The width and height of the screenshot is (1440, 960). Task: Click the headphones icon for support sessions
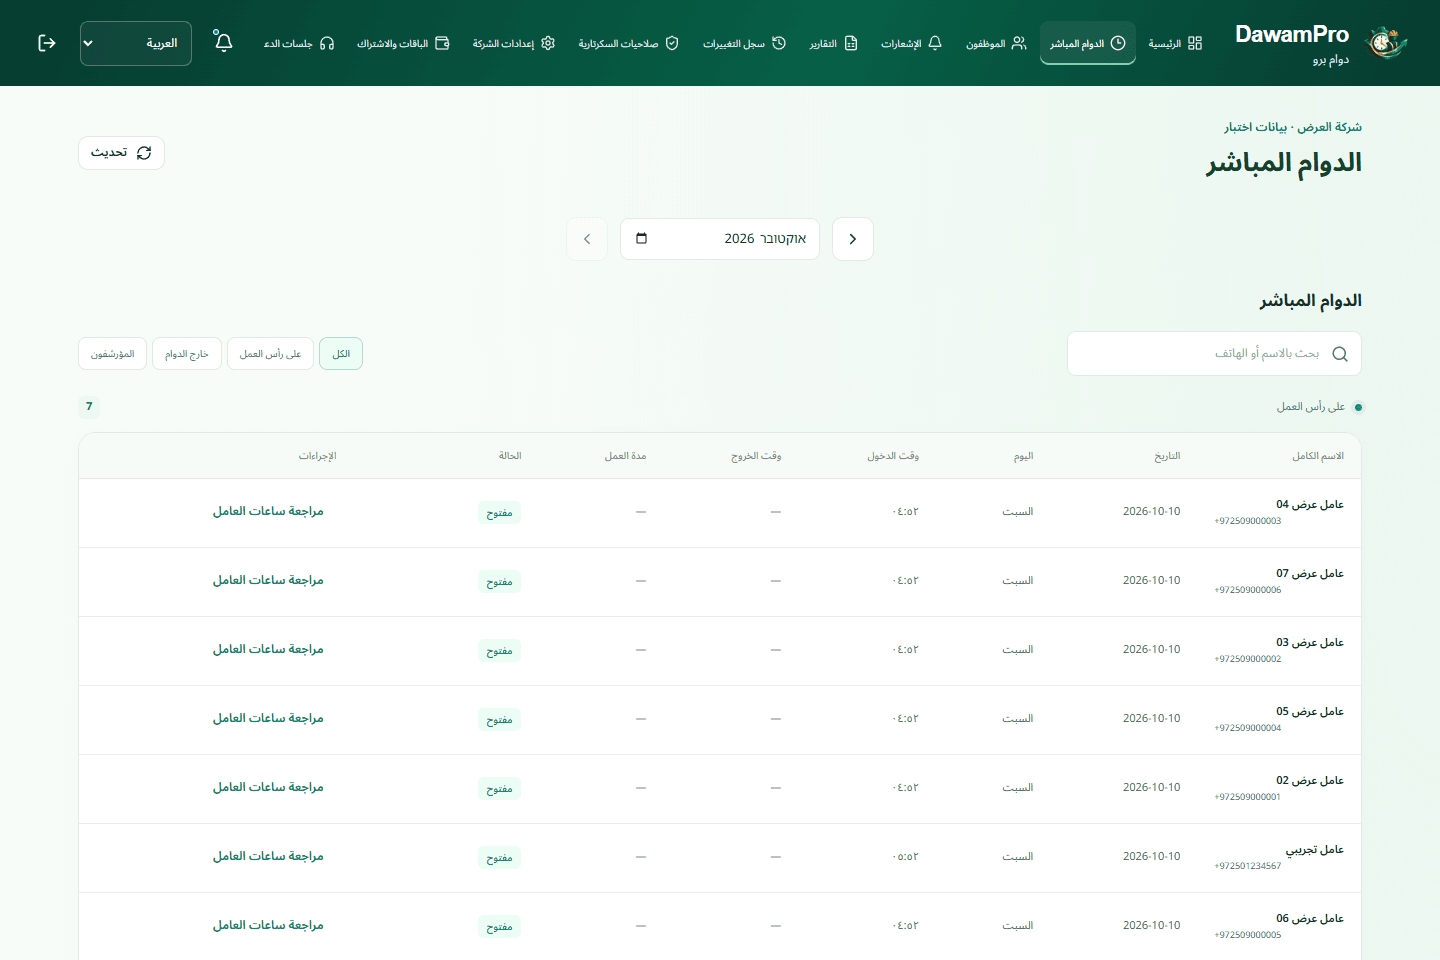(x=327, y=43)
